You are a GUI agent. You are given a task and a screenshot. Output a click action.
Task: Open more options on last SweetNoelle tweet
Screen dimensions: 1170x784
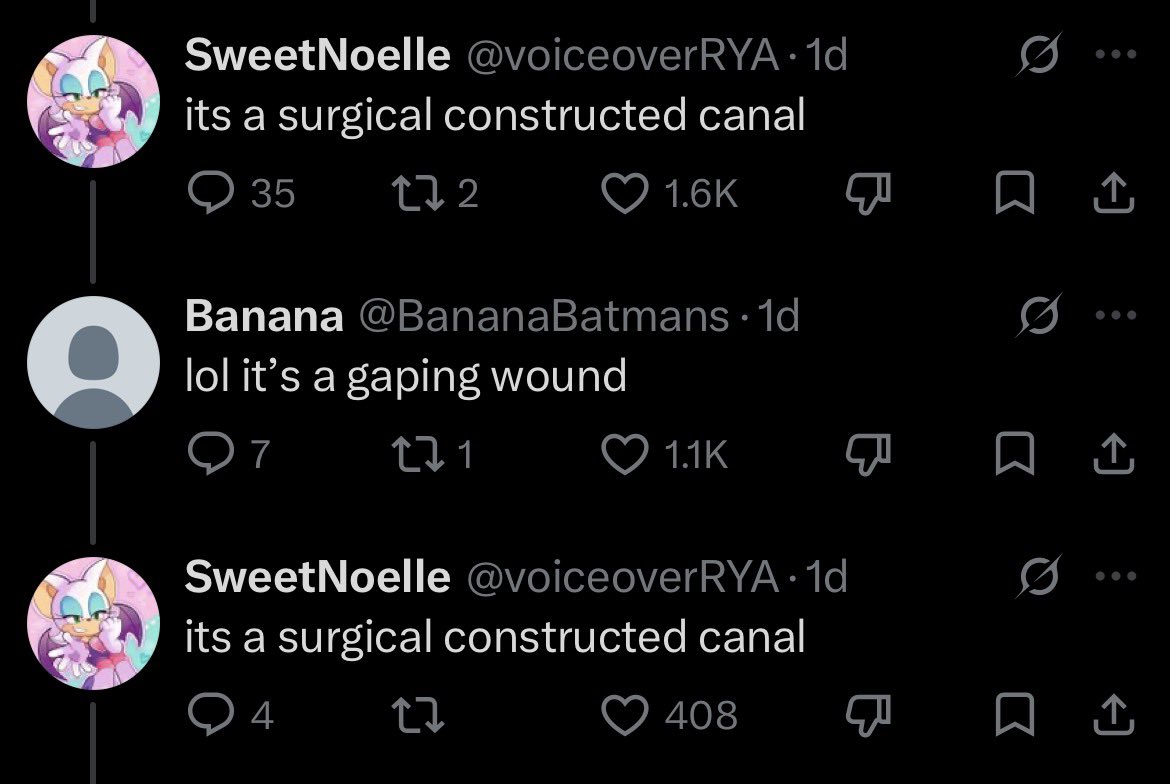[1116, 576]
